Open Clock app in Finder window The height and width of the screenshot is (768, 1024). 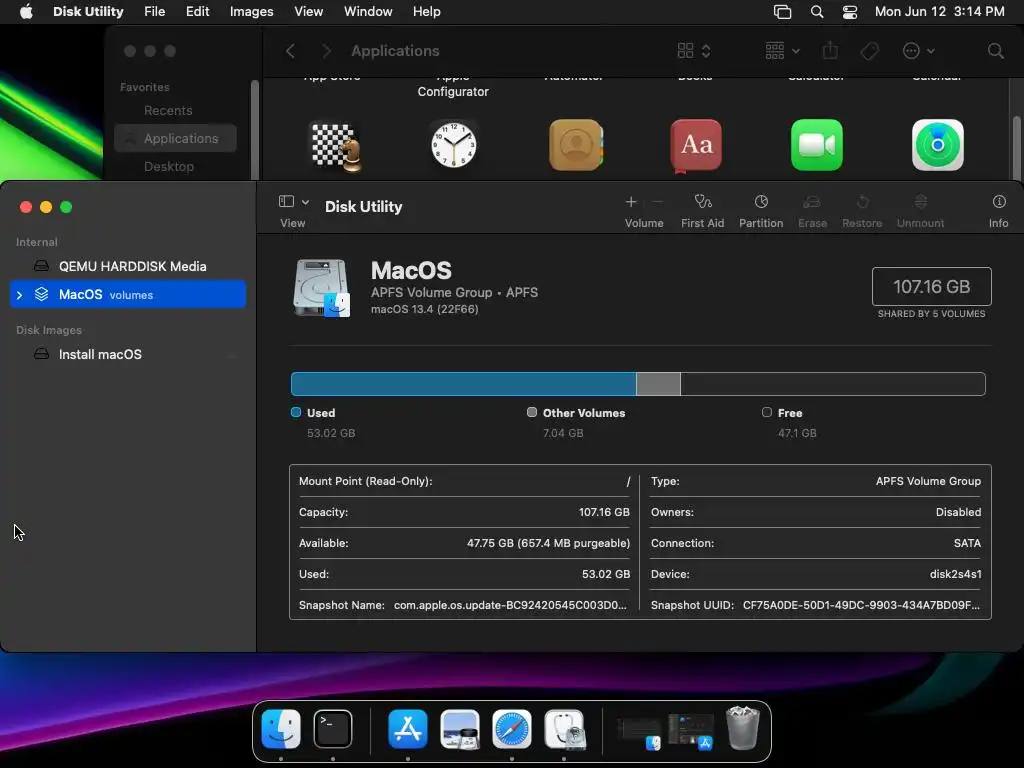(x=453, y=145)
